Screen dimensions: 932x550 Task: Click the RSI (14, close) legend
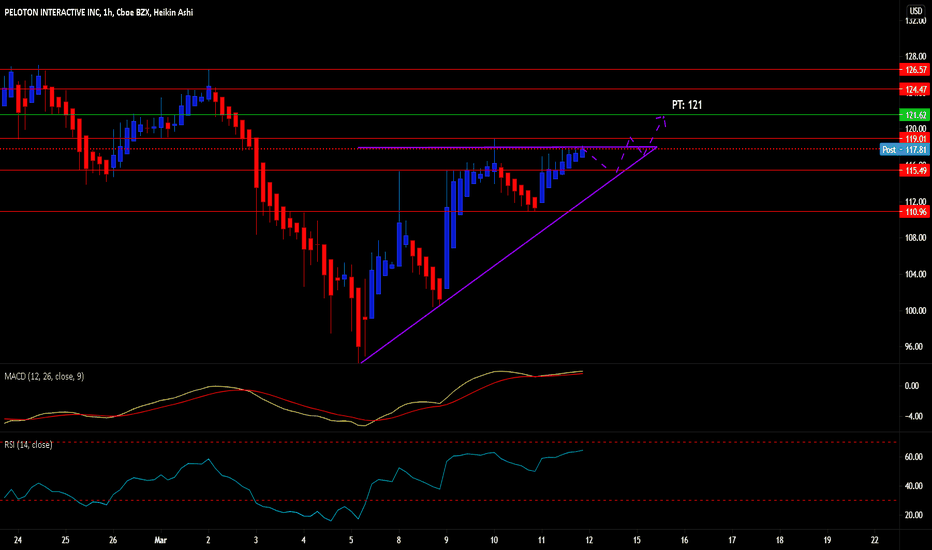tap(28, 445)
